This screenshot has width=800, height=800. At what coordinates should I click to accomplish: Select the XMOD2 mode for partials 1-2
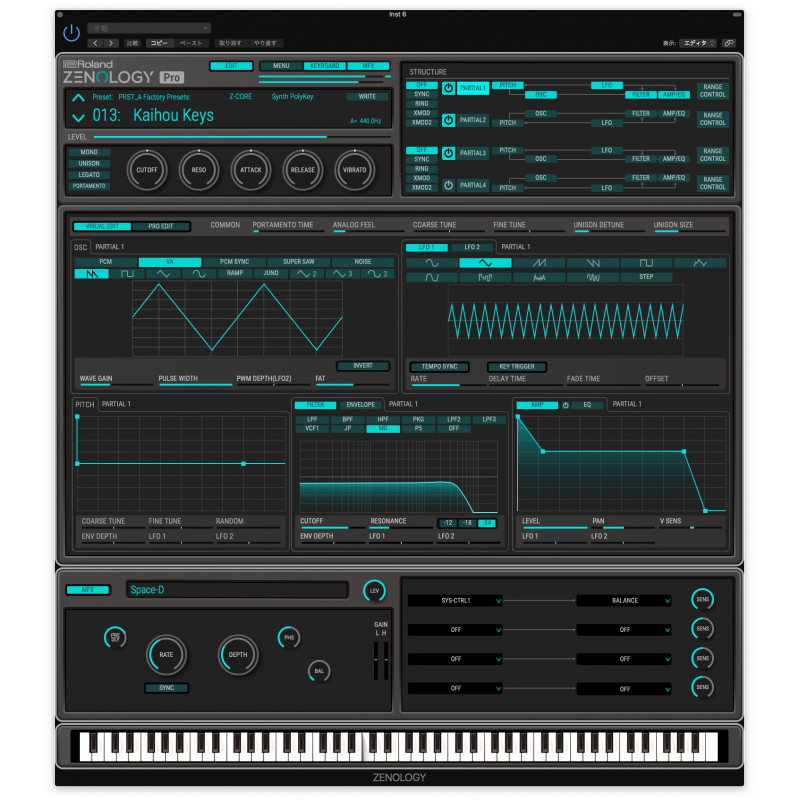pos(421,122)
